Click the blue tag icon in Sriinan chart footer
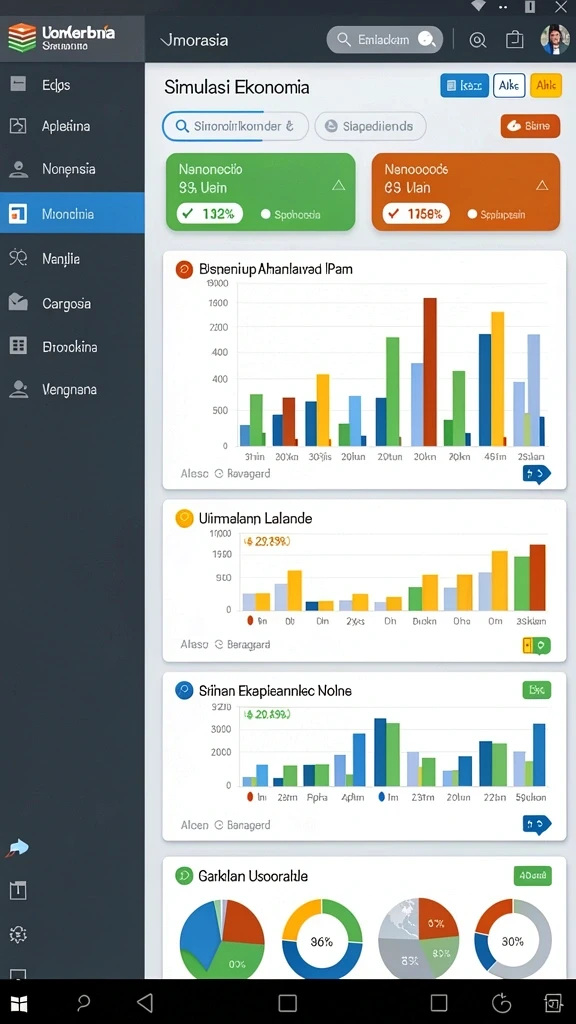 tap(536, 825)
